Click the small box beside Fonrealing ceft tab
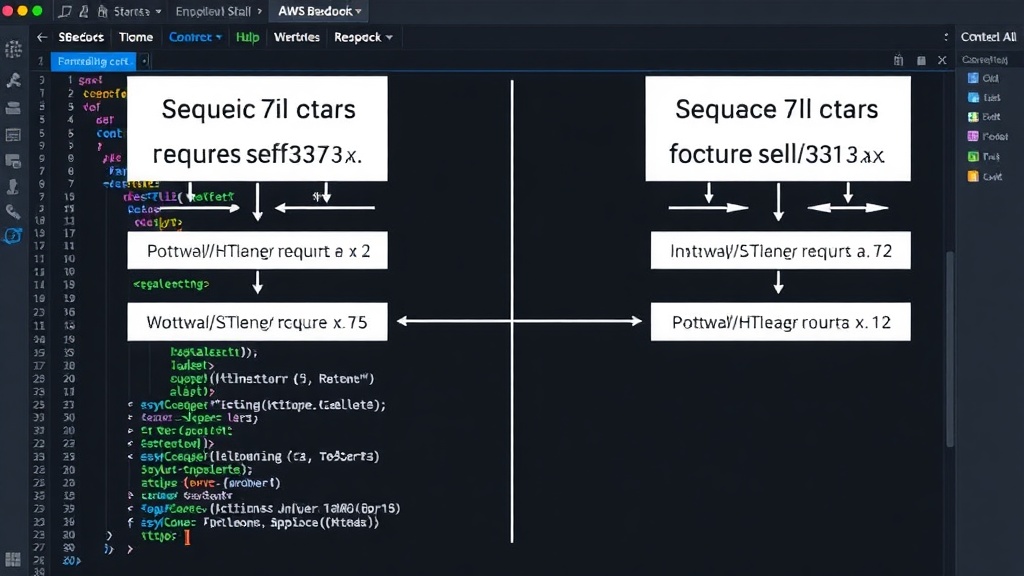 click(144, 61)
